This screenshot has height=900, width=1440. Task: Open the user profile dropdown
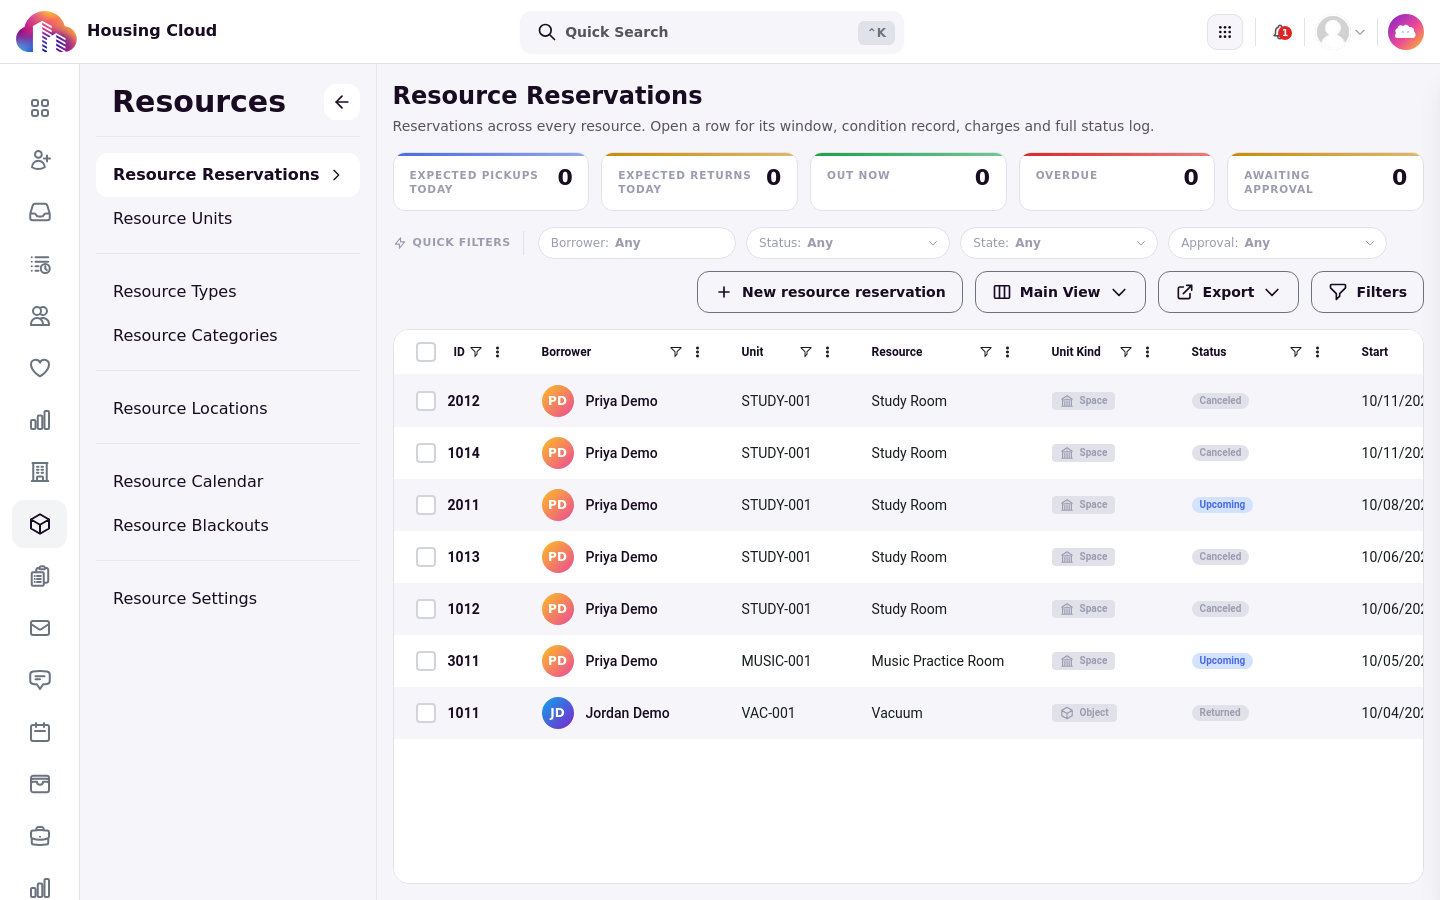1341,32
